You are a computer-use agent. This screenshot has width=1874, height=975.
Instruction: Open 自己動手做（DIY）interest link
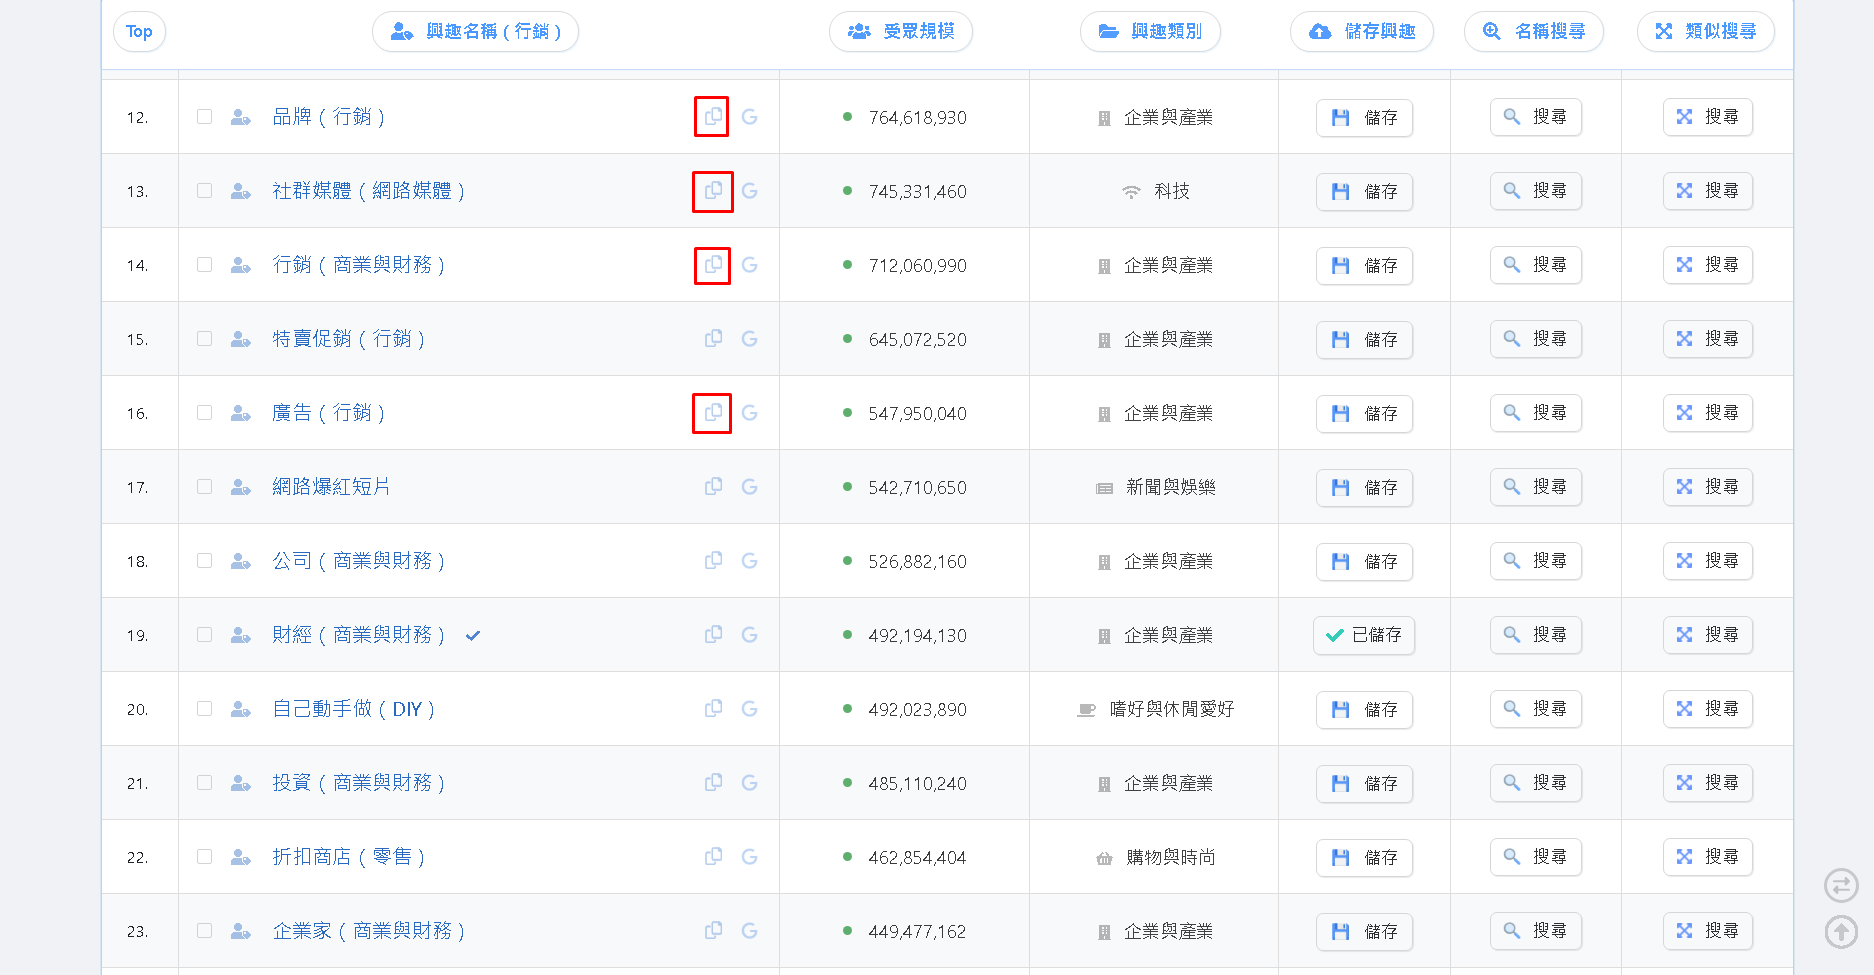pos(354,709)
